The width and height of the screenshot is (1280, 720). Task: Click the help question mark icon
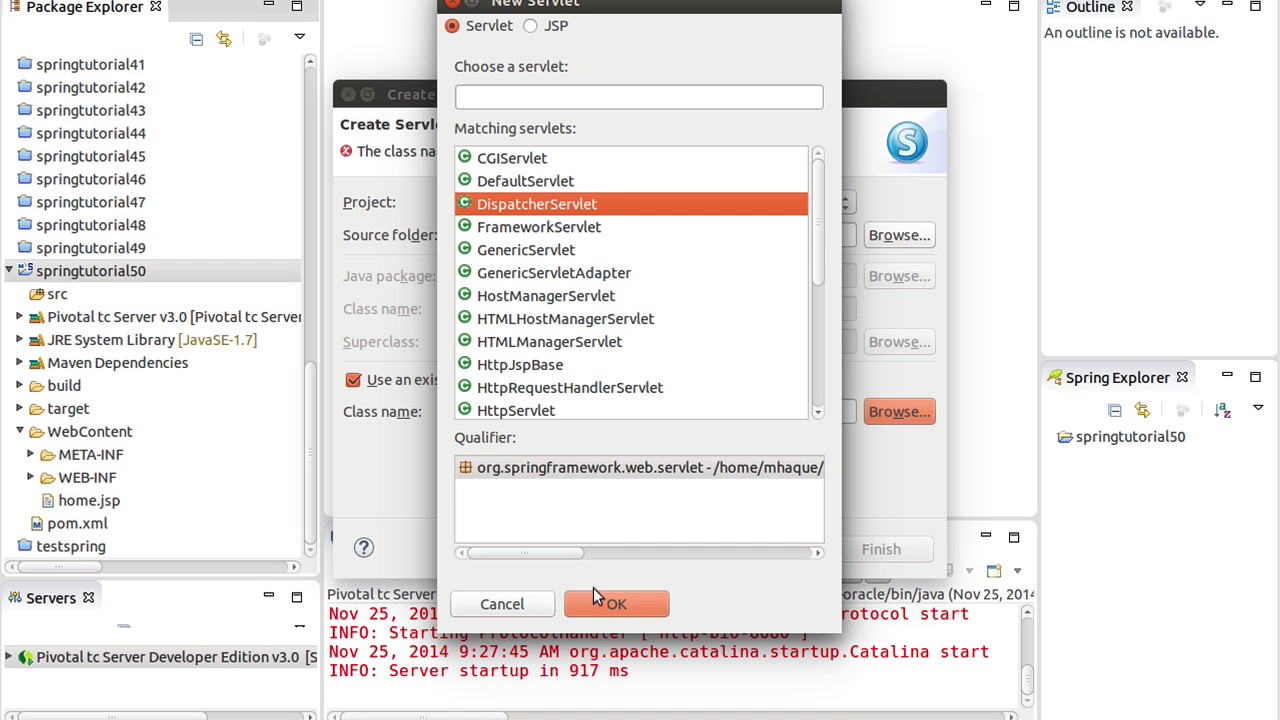tap(364, 547)
